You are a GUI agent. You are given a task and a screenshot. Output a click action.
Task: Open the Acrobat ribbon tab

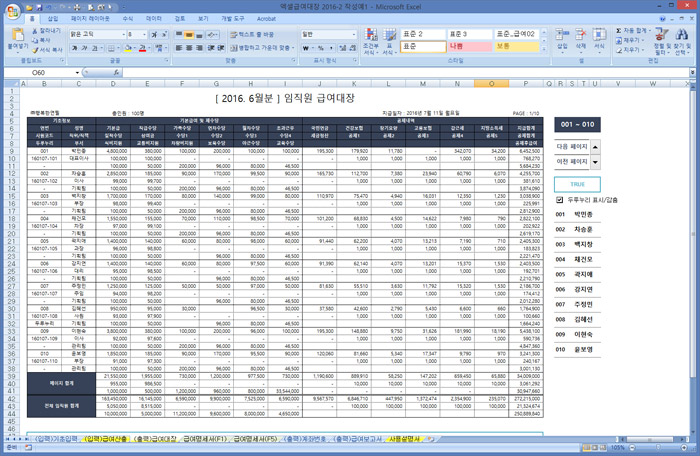266,19
